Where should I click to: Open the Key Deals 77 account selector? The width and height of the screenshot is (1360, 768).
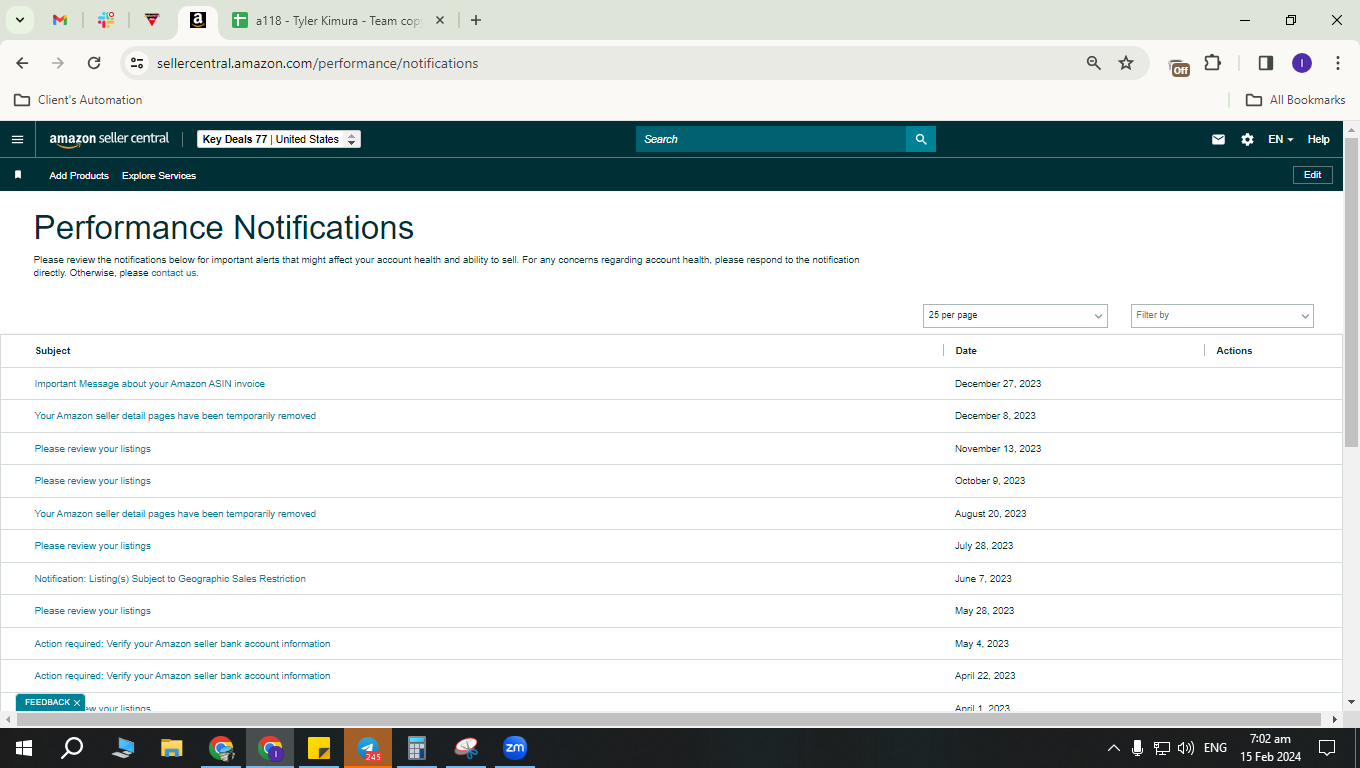(279, 139)
